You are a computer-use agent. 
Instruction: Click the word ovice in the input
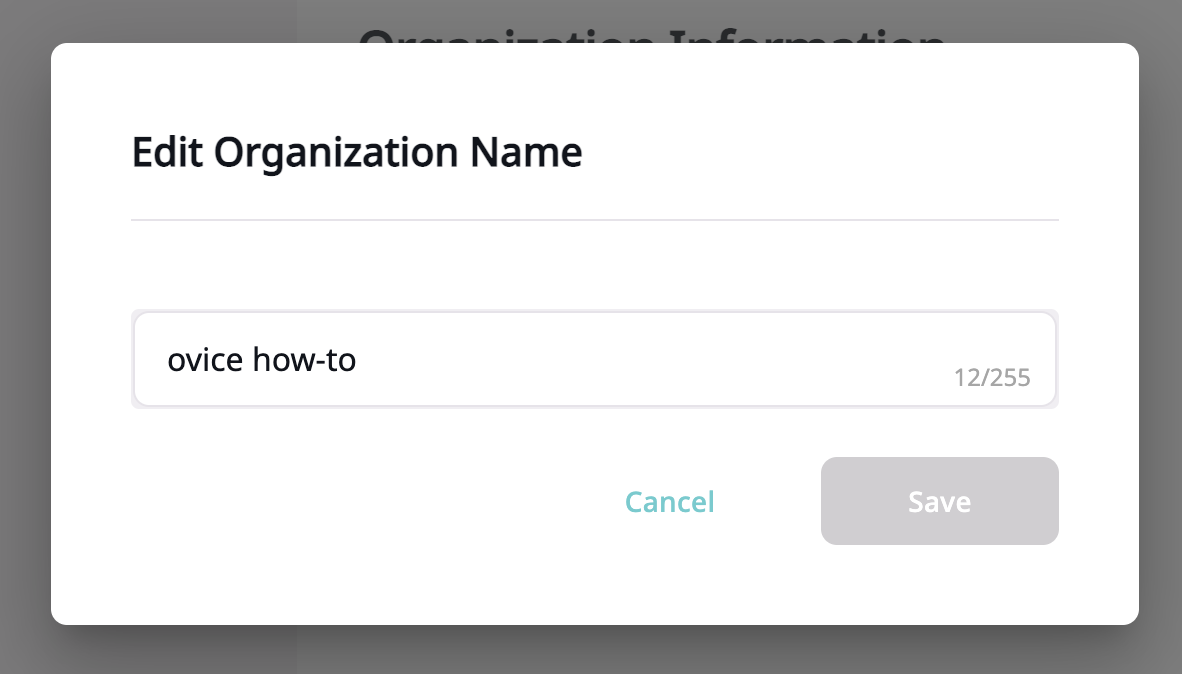[205, 360]
